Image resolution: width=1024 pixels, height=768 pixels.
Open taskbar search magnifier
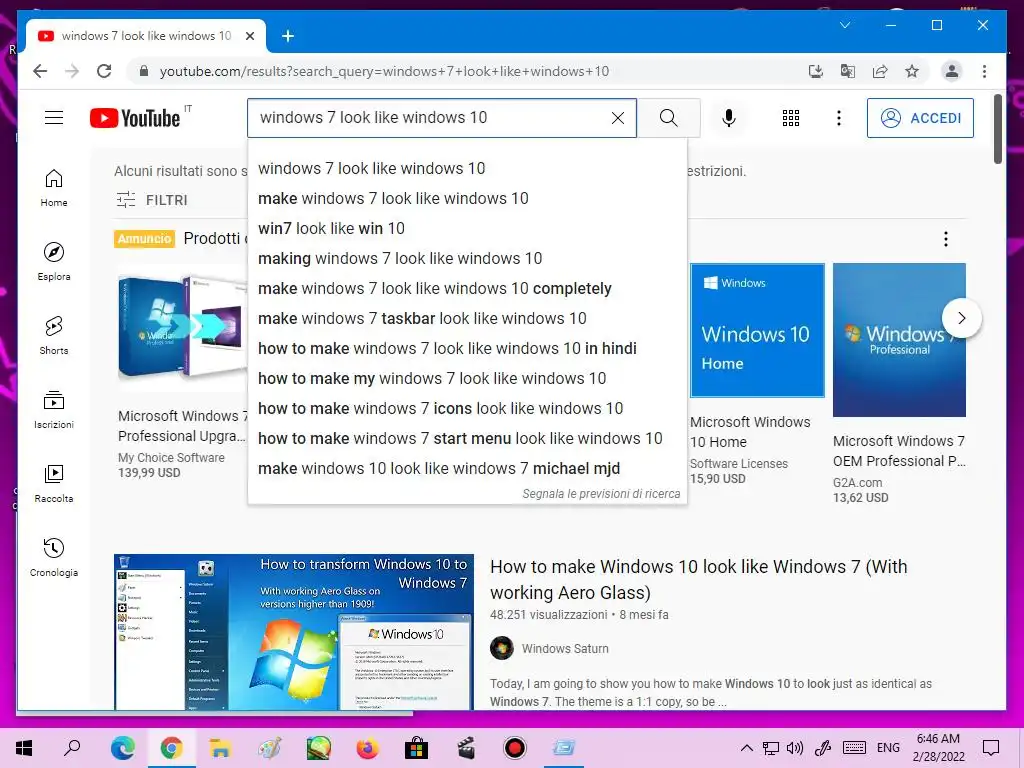[x=72, y=748]
